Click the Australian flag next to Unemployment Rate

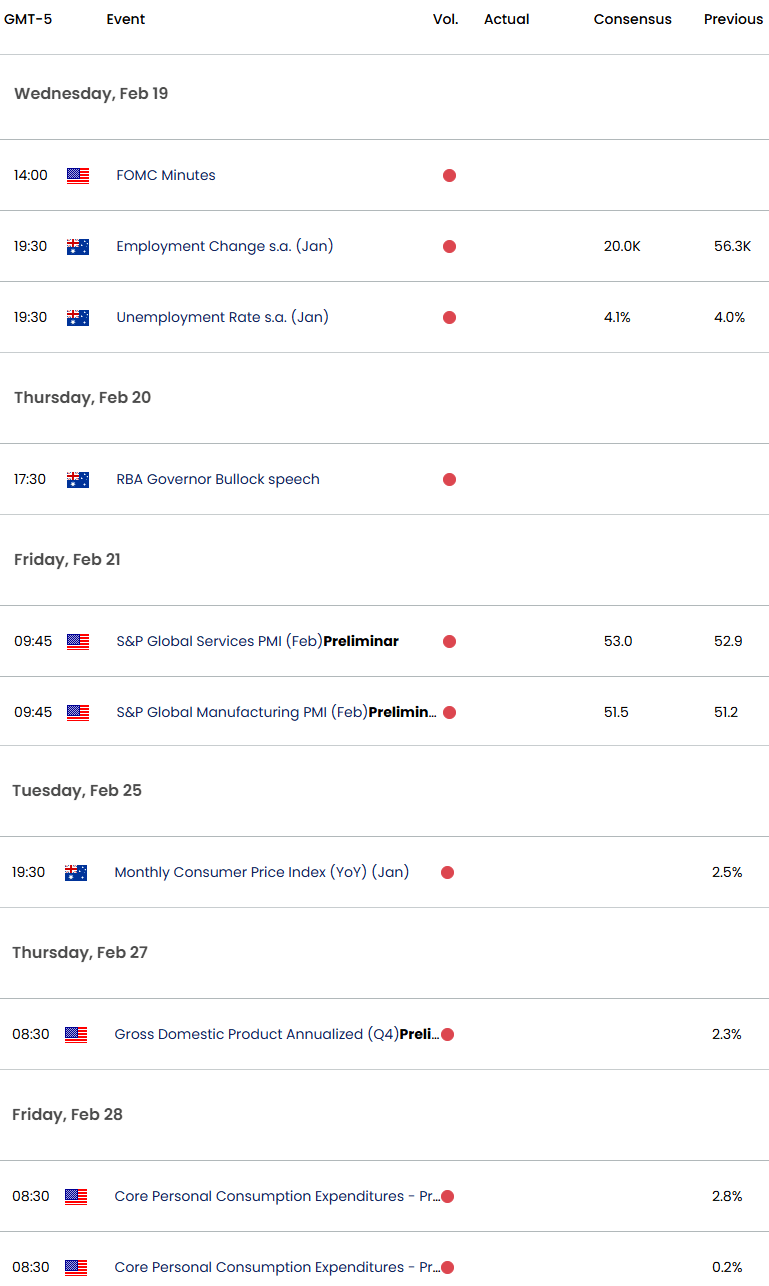pyautogui.click(x=77, y=317)
